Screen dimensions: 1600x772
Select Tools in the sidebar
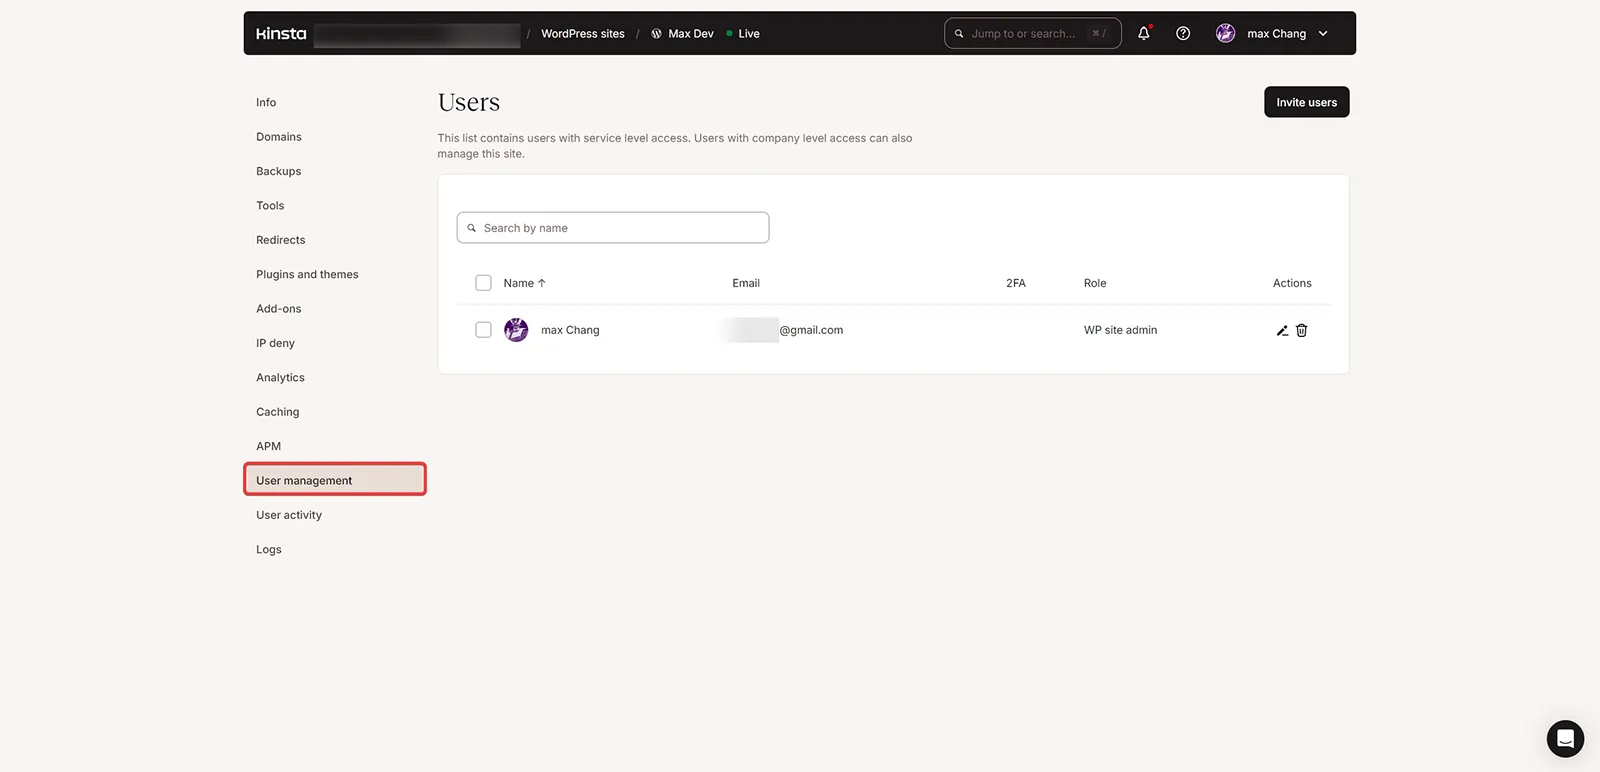[x=270, y=206]
